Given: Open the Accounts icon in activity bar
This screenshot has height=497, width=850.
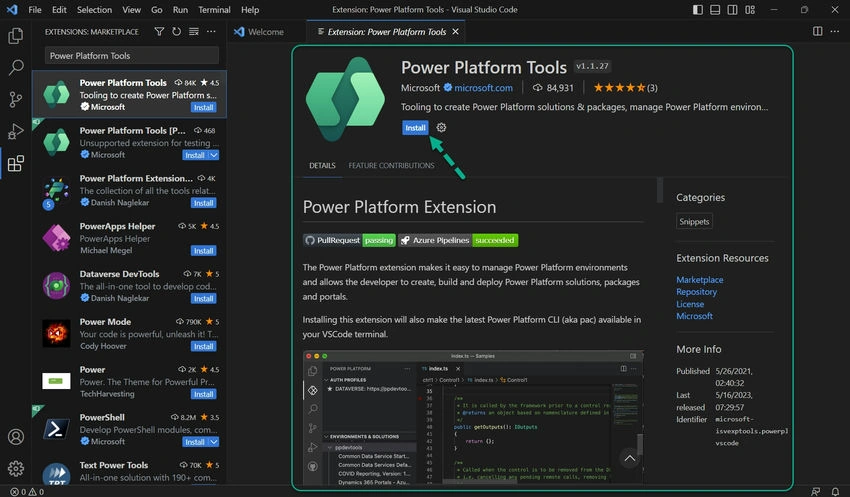Looking at the screenshot, I should point(16,436).
